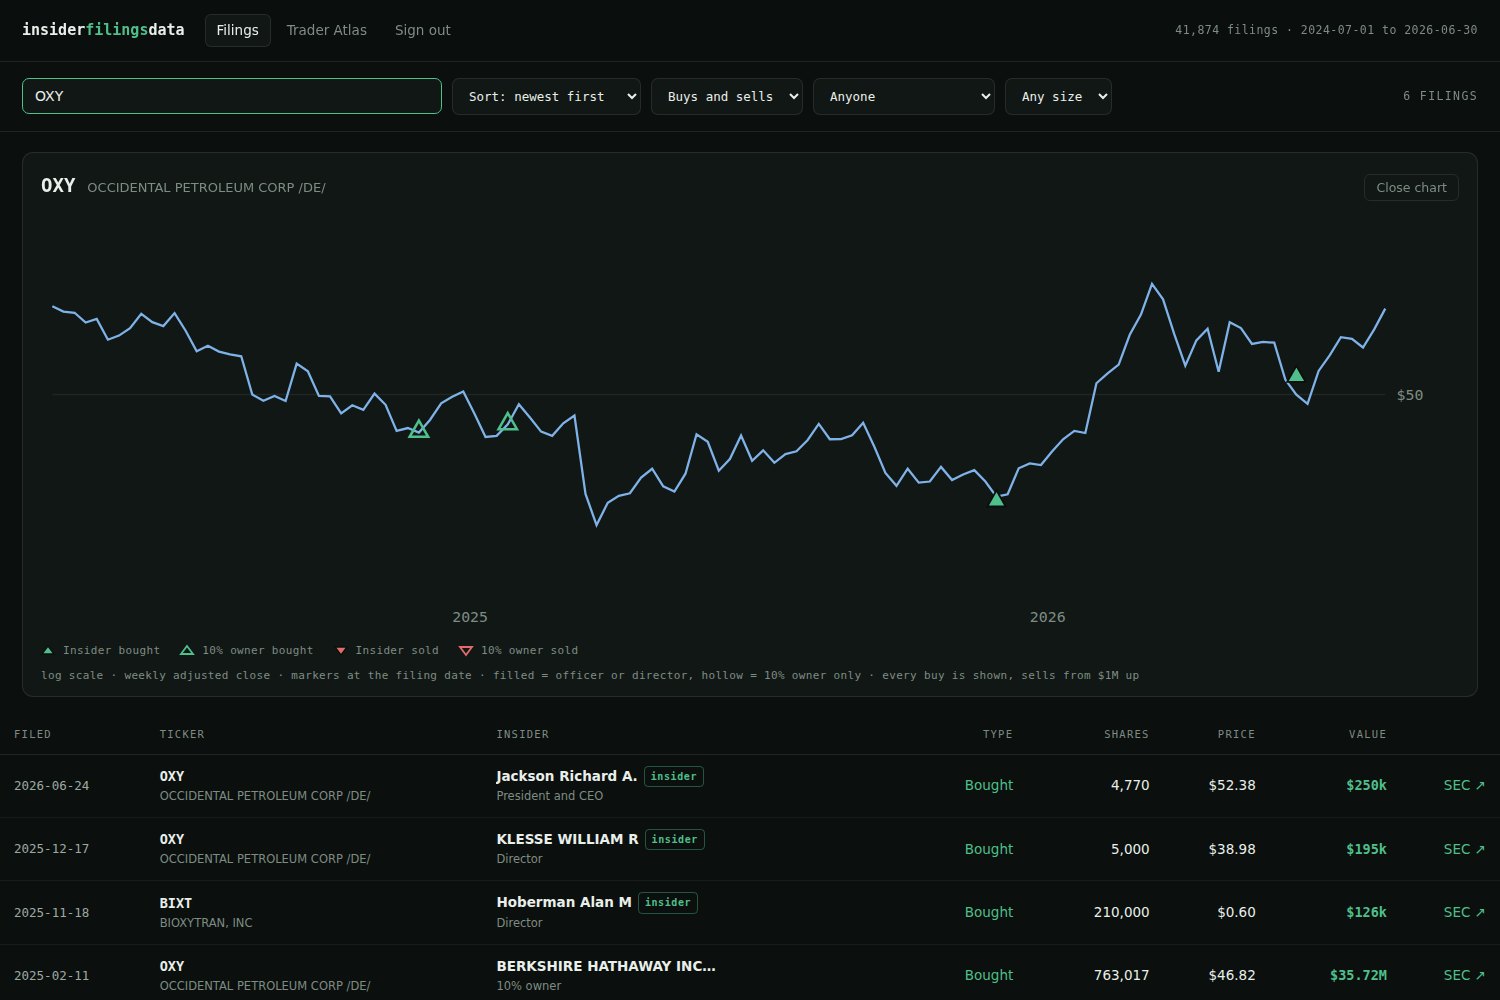Click the PRICE column header
The height and width of the screenshot is (1000, 1500).
[x=1236, y=734]
